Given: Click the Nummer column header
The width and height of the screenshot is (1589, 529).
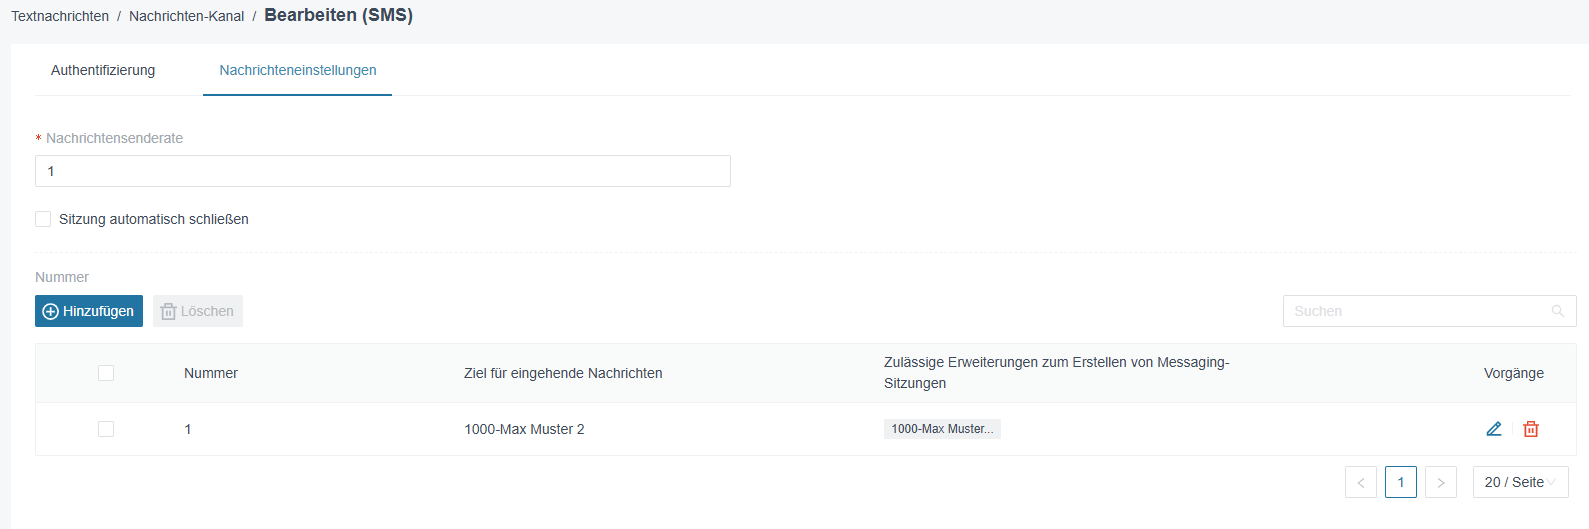Looking at the screenshot, I should click(x=211, y=373).
